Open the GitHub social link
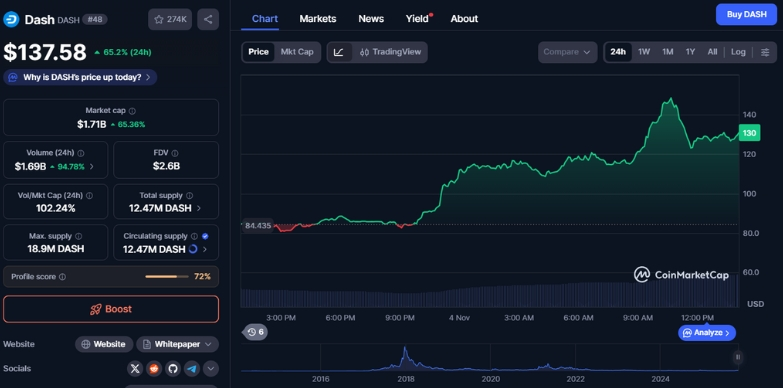Screen dimensions: 783x388 [x=173, y=369]
